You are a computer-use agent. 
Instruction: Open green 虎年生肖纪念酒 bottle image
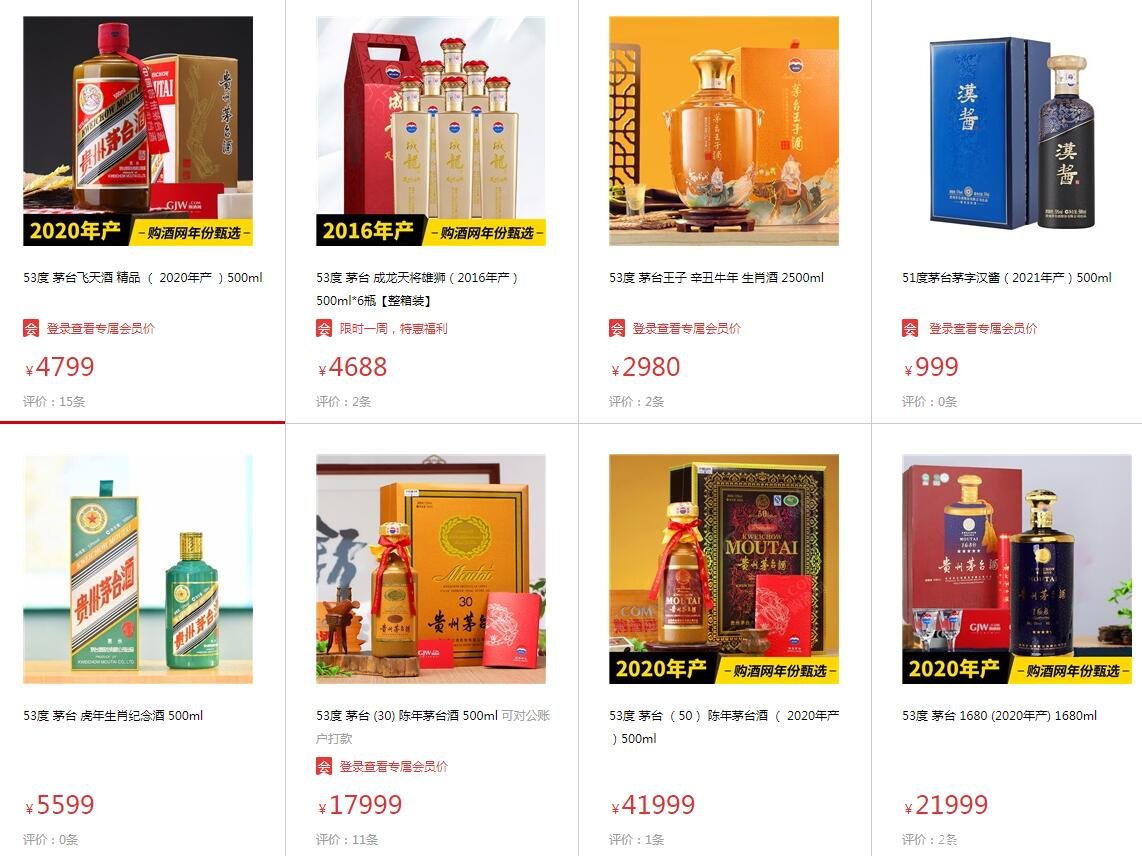click(138, 569)
